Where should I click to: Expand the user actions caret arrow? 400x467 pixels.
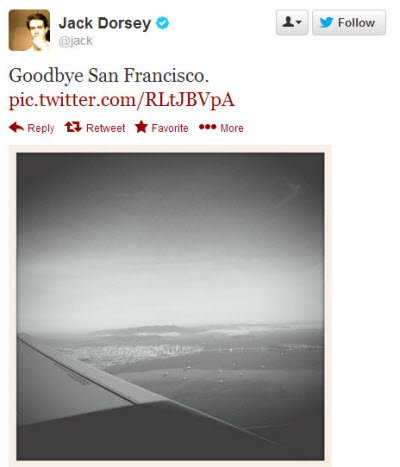[x=299, y=23]
